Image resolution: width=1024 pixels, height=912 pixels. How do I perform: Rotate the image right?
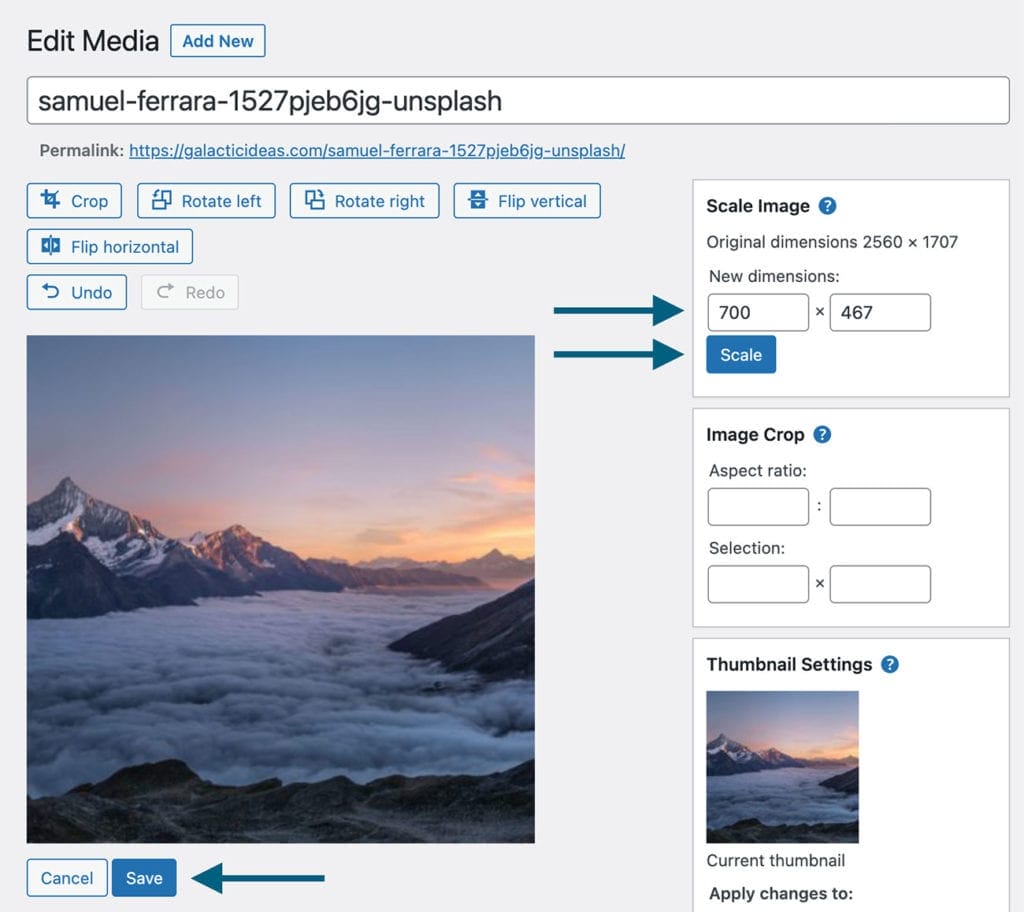pos(364,200)
